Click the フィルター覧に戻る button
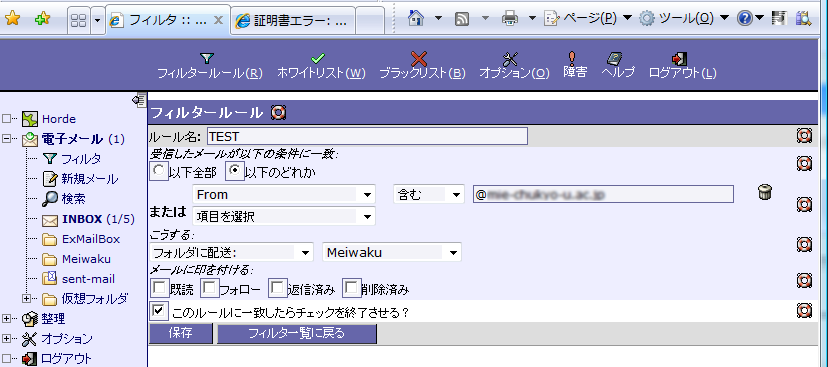The image size is (828, 367). point(297,333)
